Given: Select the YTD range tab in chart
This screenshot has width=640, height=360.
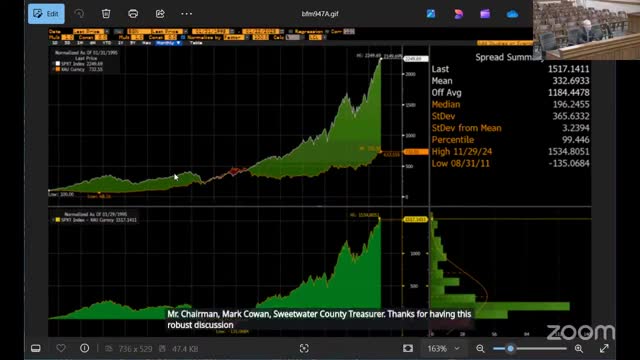Looking at the screenshot, I should coord(107,43).
